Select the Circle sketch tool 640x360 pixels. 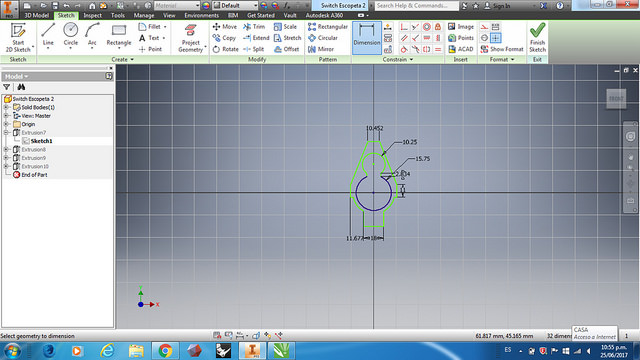[71, 35]
